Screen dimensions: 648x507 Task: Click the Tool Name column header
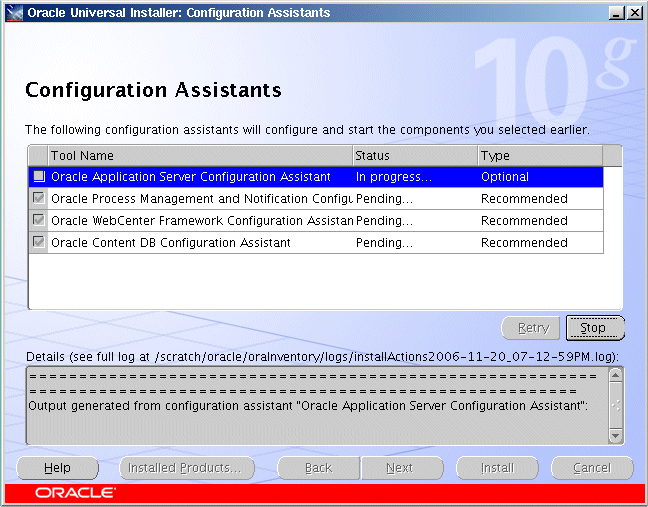click(x=200, y=156)
